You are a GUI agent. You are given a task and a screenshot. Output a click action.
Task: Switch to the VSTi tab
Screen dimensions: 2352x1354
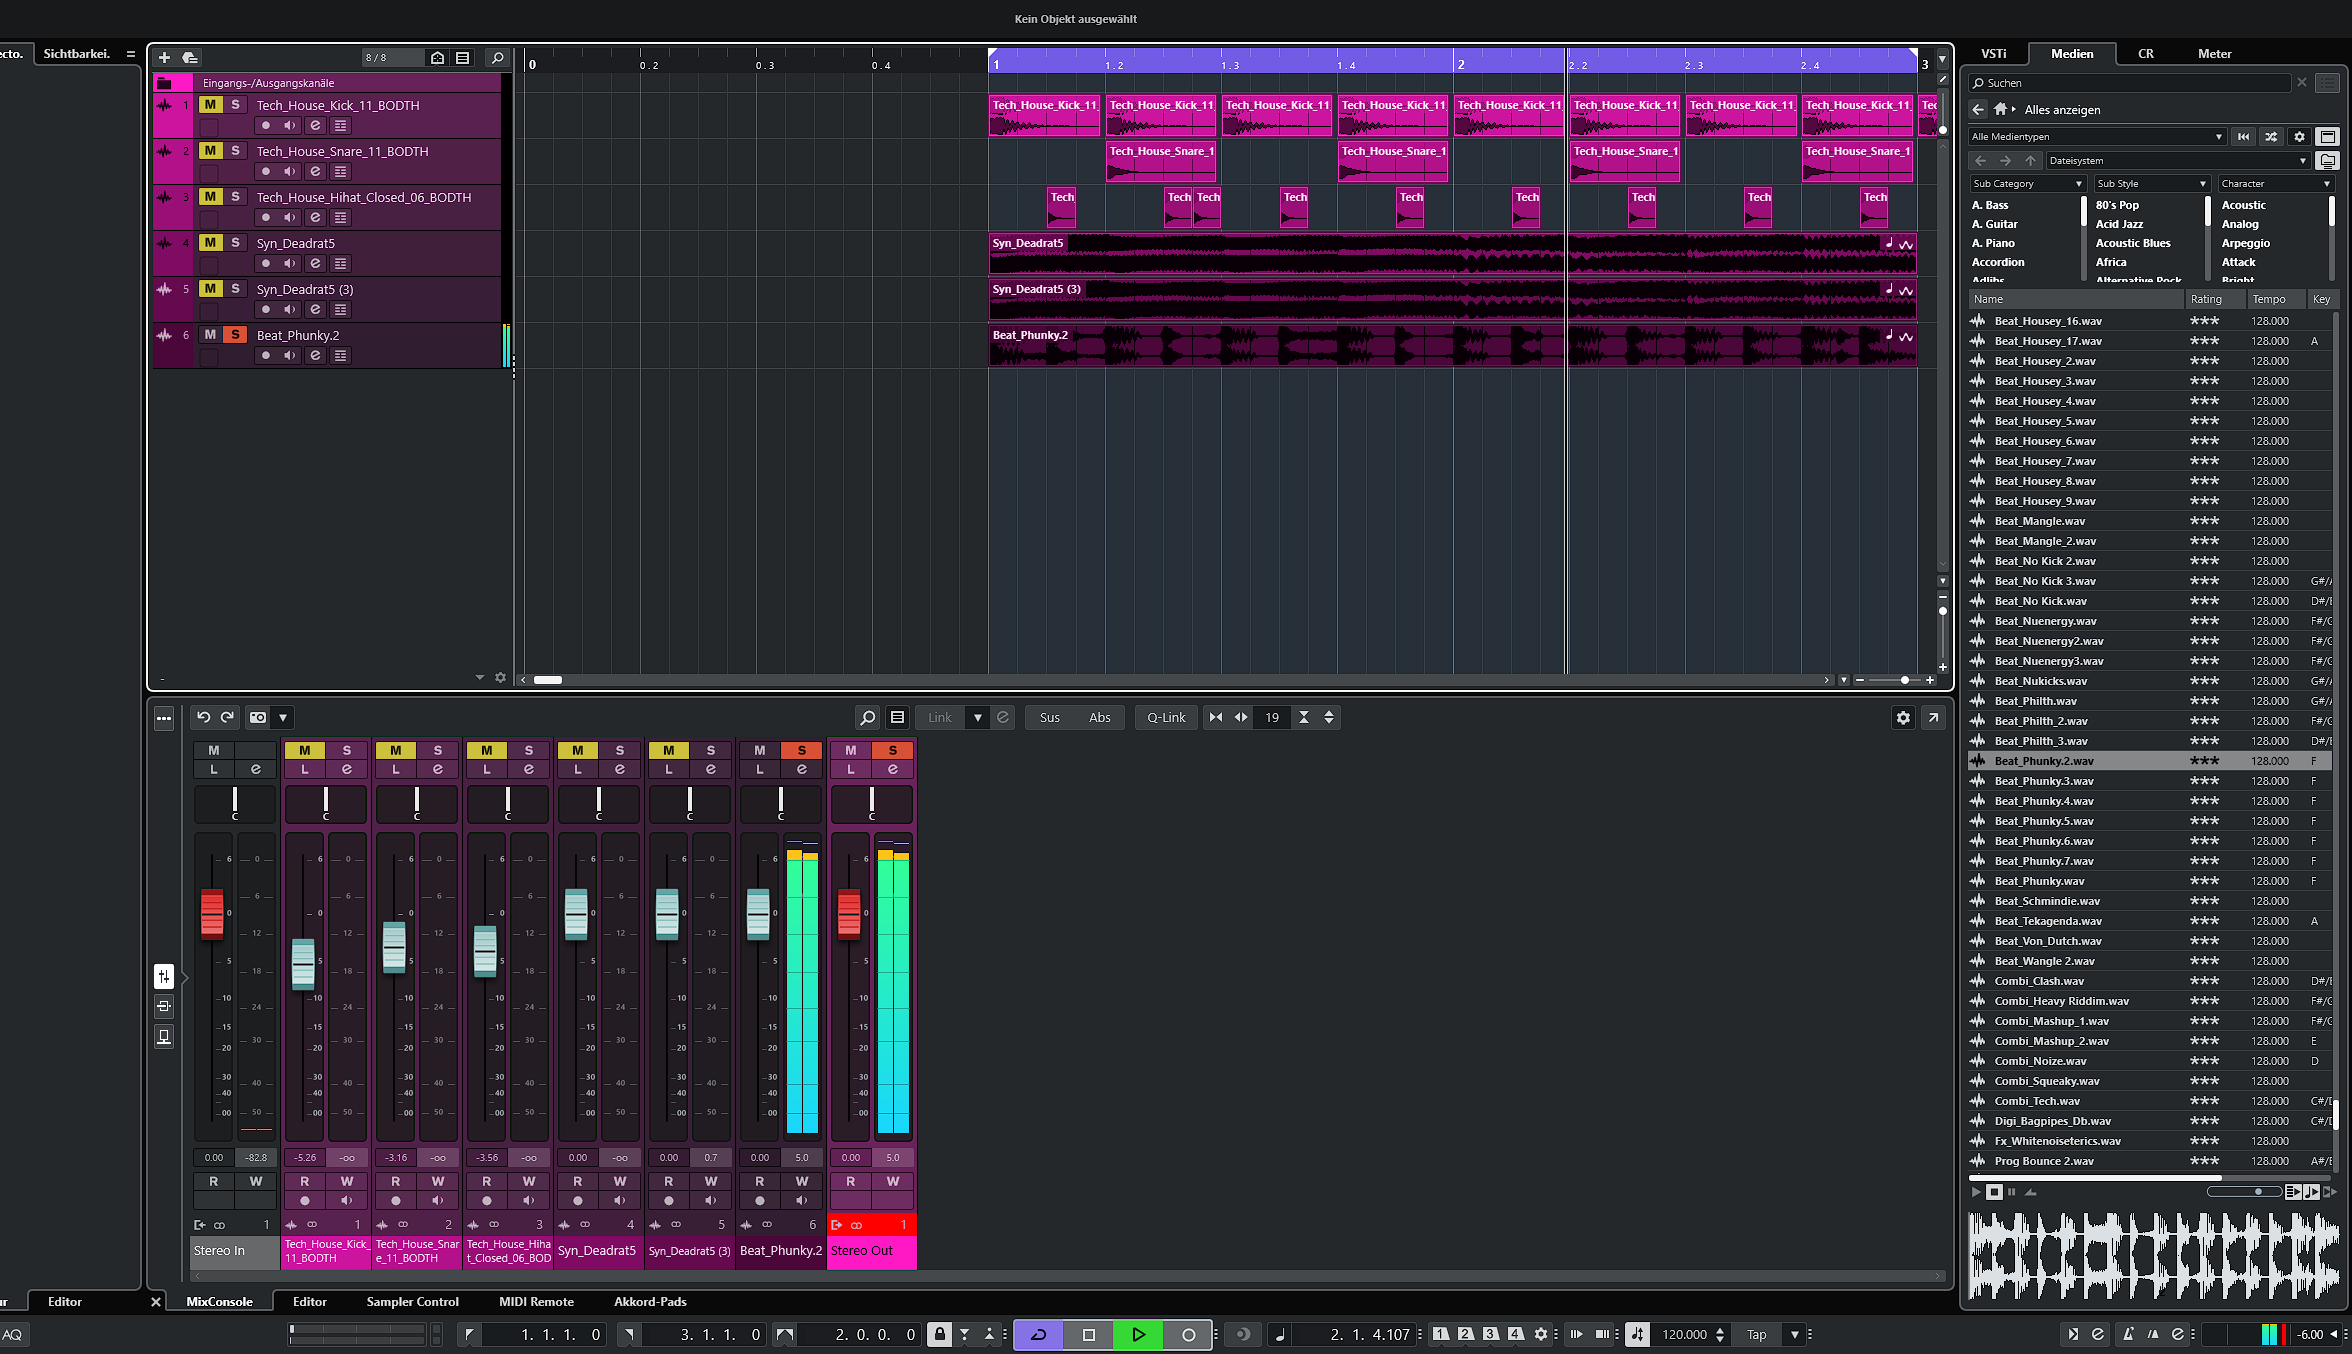click(1994, 54)
